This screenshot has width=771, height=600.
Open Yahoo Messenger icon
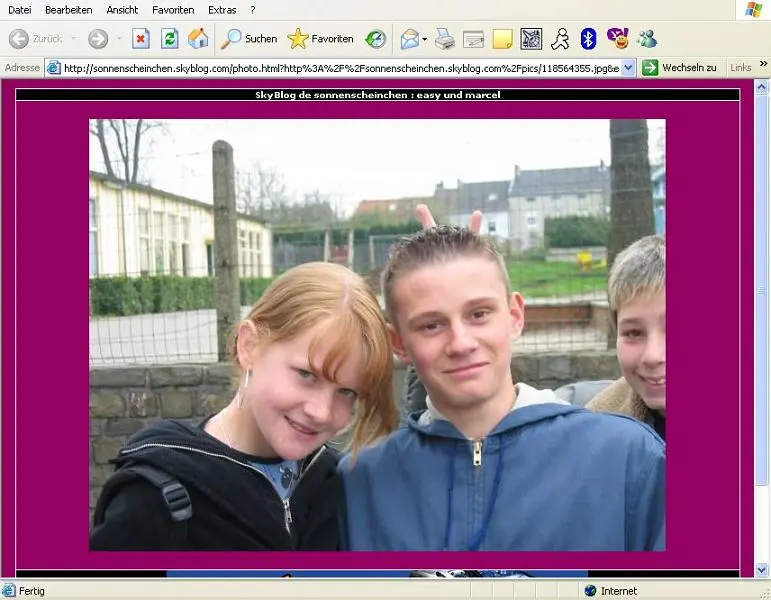click(618, 38)
